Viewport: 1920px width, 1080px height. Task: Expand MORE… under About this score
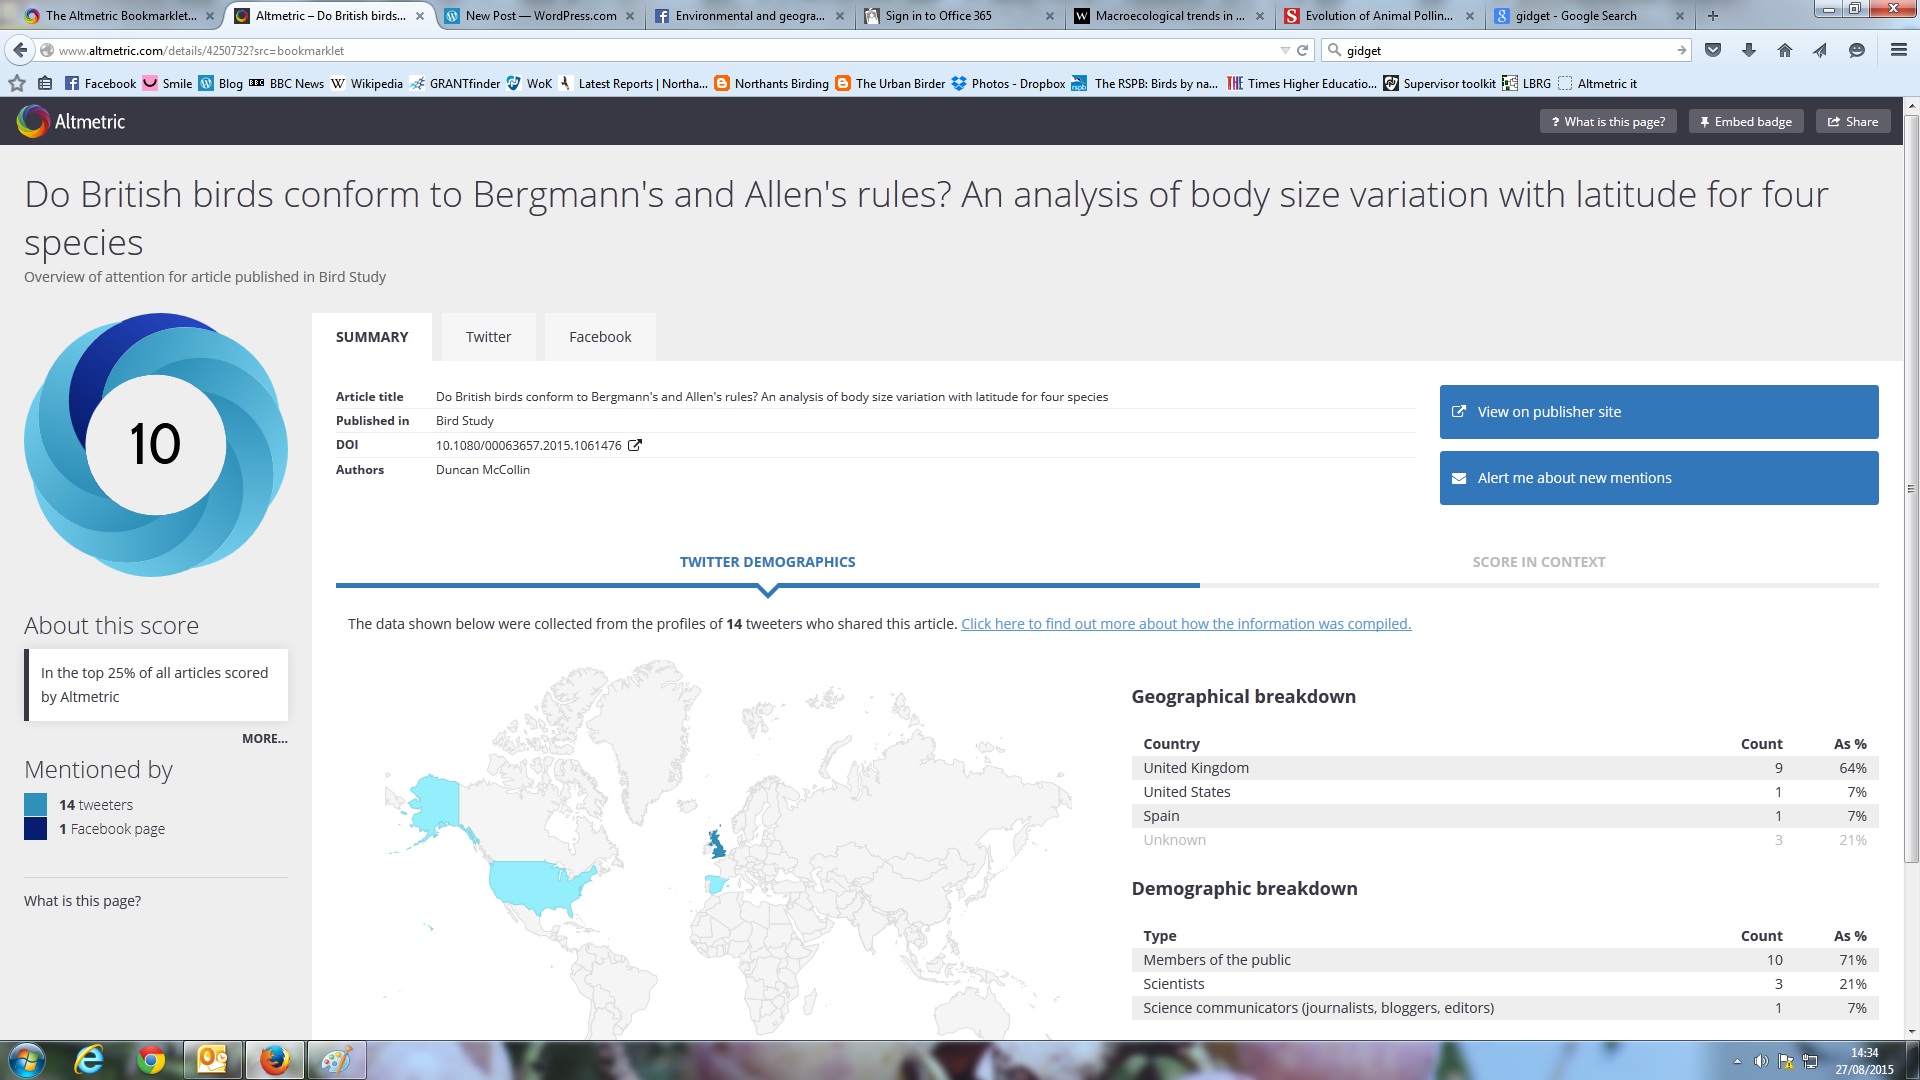click(x=264, y=738)
